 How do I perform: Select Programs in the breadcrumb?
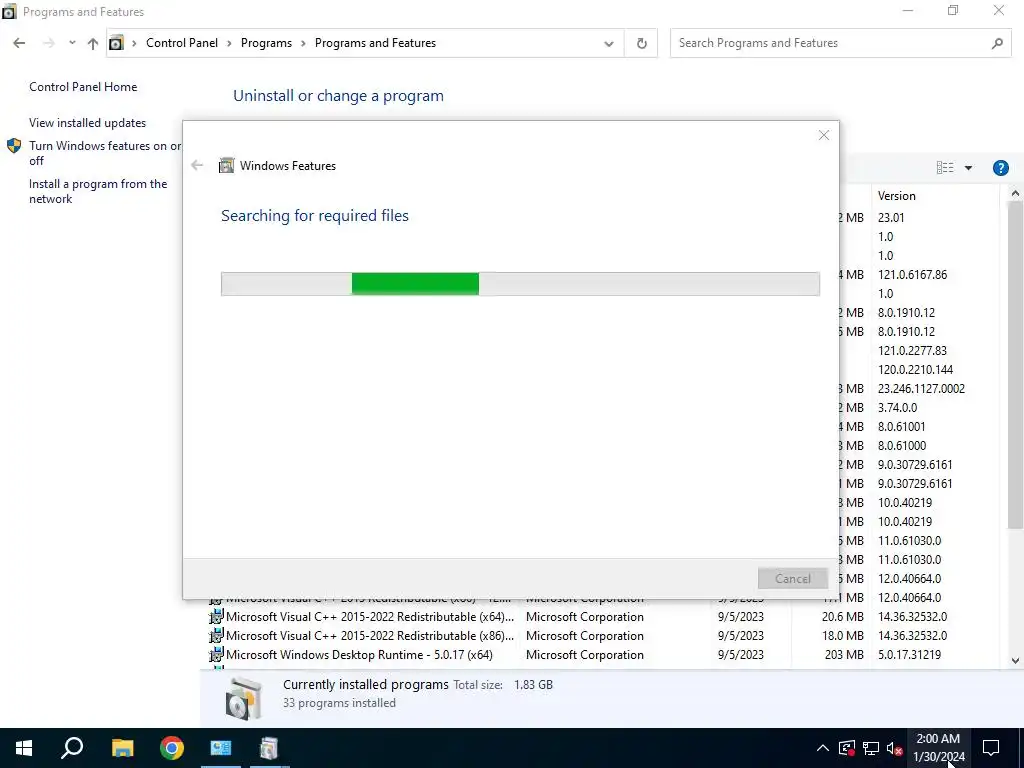(266, 43)
